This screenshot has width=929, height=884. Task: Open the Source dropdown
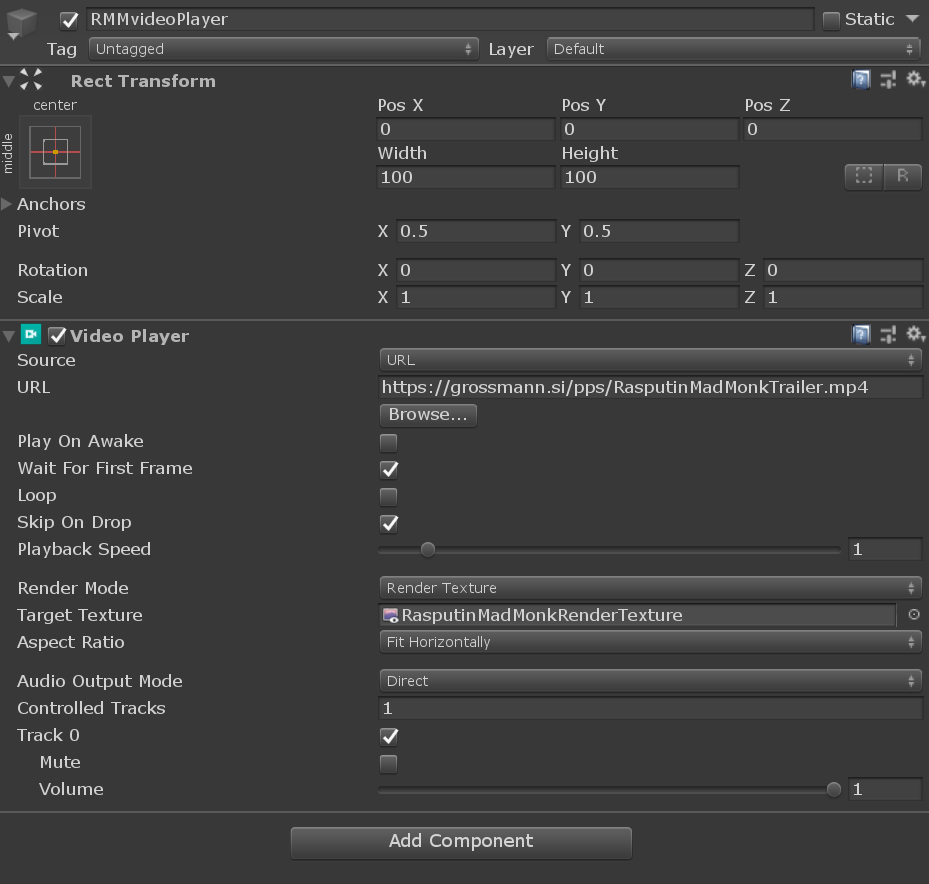click(650, 360)
